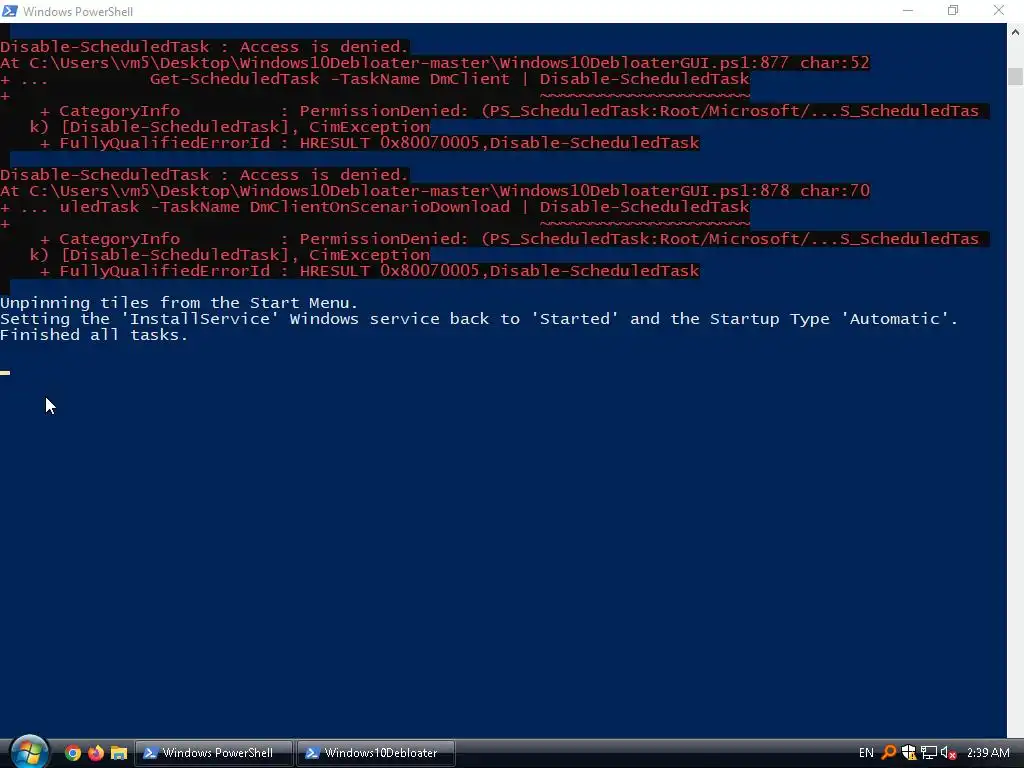Switch to Windows10Debloater taskbar button
1024x768 pixels.
coord(376,753)
